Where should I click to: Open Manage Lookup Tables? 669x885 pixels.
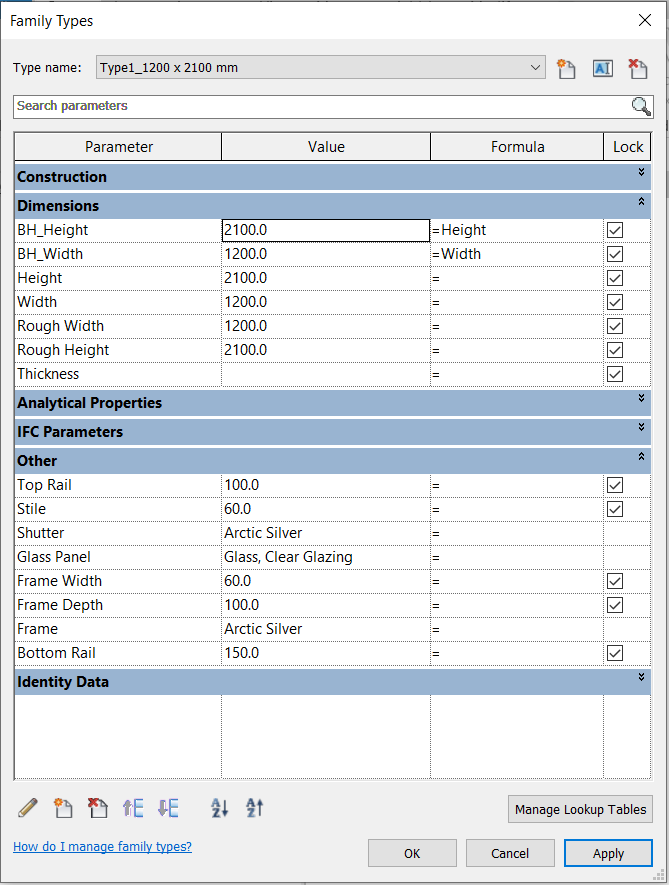581,809
